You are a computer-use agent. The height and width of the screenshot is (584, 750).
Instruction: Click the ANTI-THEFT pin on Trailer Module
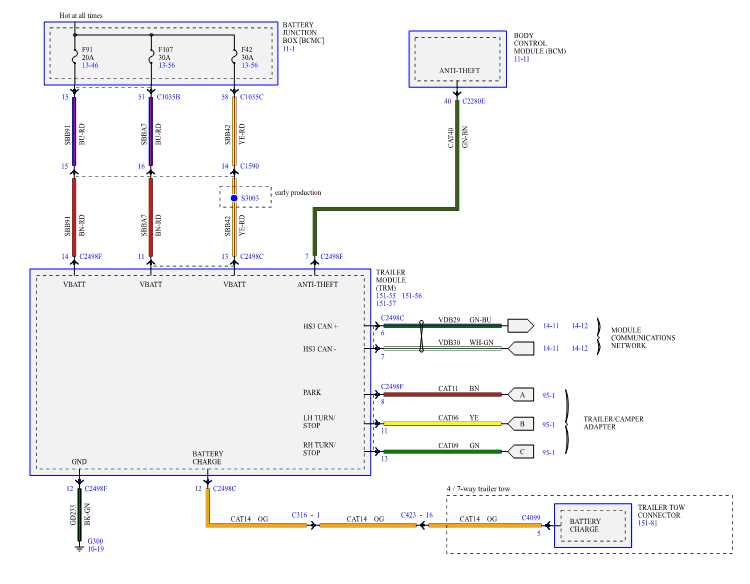point(318,284)
